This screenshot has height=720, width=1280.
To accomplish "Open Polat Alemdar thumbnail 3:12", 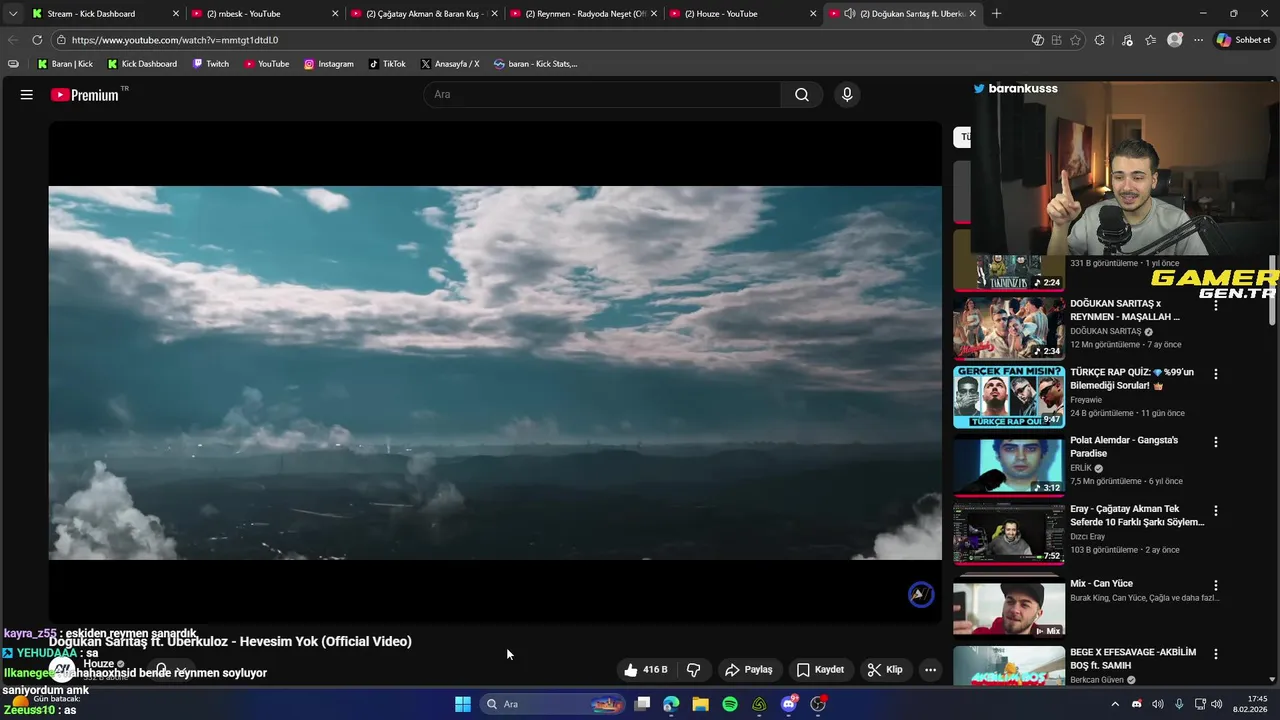I will pos(1008,465).
